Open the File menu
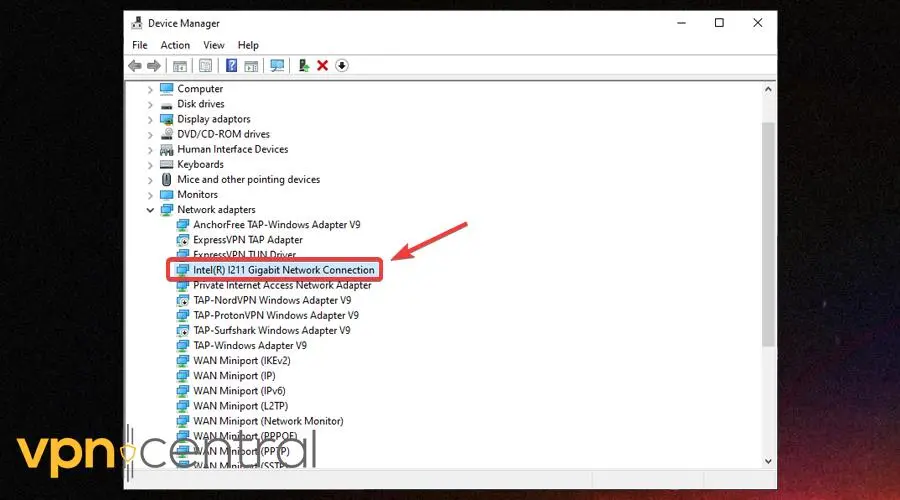 pyautogui.click(x=139, y=45)
